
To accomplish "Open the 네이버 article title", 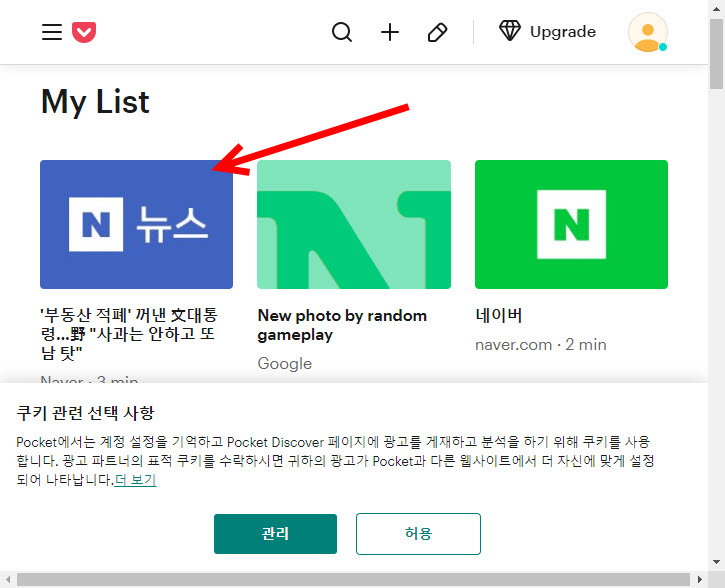I will tap(499, 315).
